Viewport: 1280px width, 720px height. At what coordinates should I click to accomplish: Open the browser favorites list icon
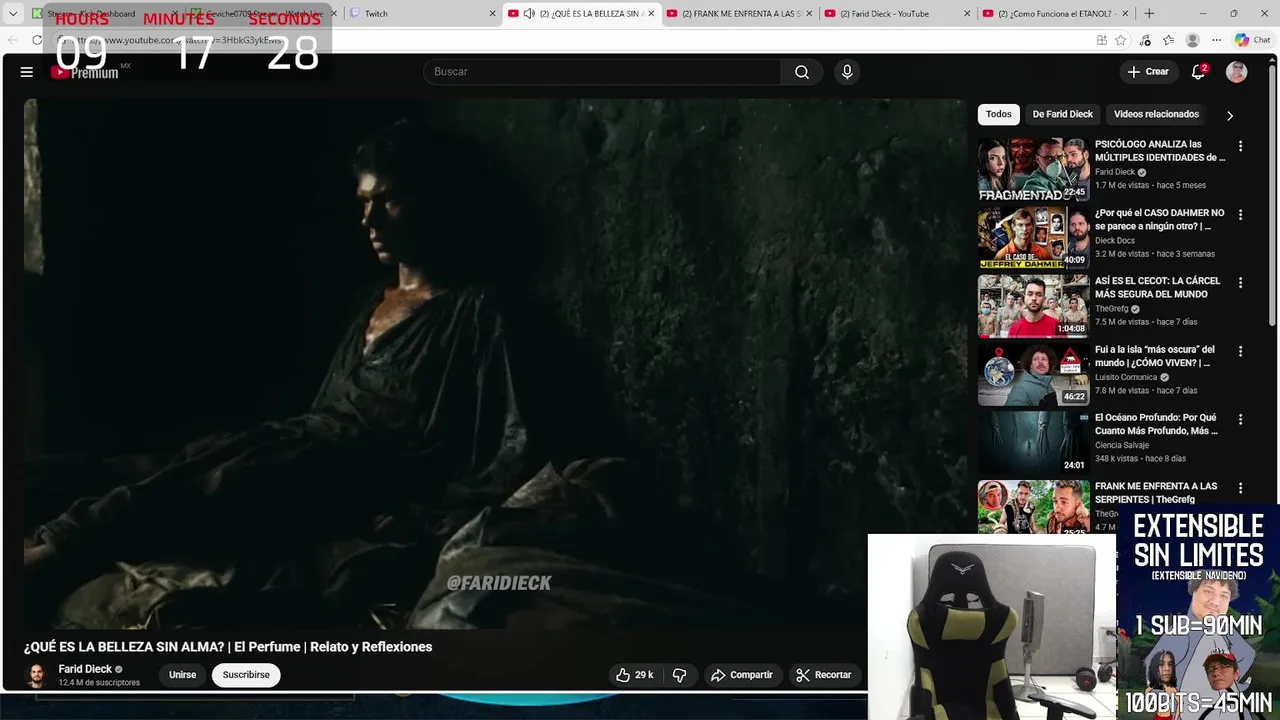pos(1168,40)
